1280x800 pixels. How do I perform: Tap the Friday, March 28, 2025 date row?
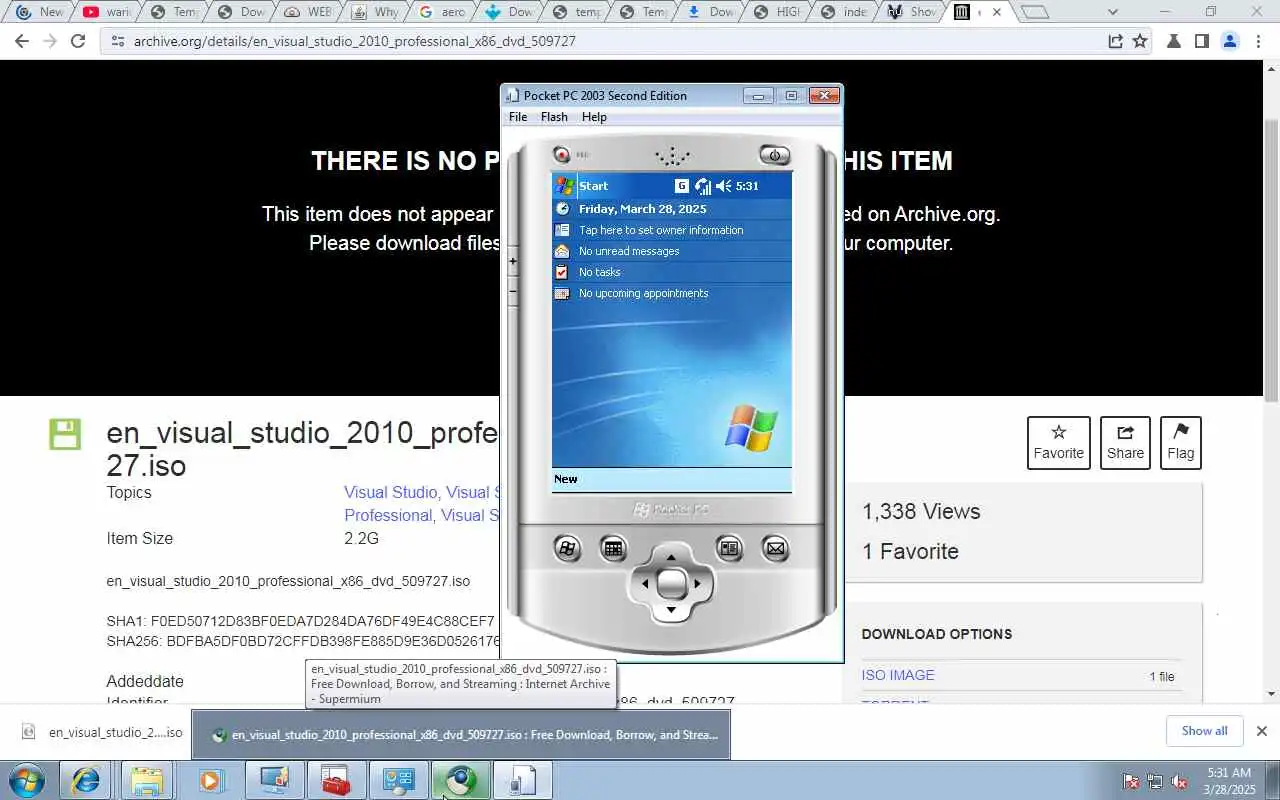point(672,209)
